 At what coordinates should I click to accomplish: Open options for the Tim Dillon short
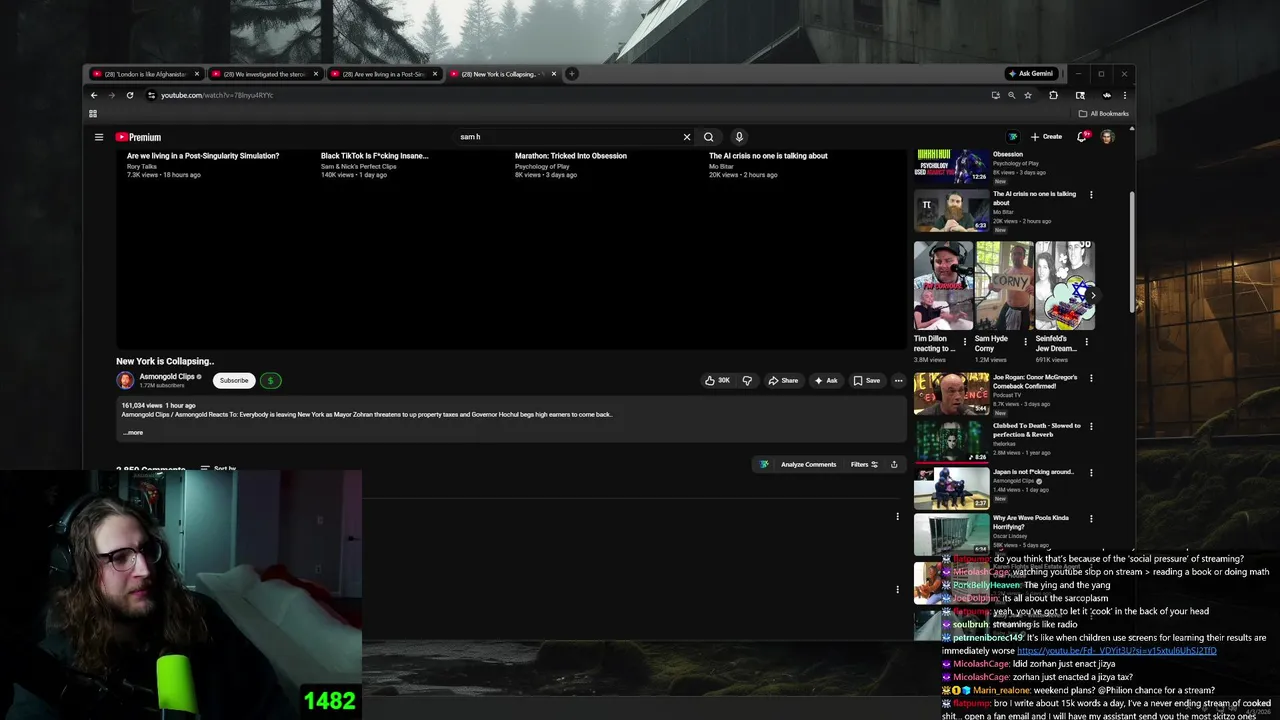click(965, 342)
